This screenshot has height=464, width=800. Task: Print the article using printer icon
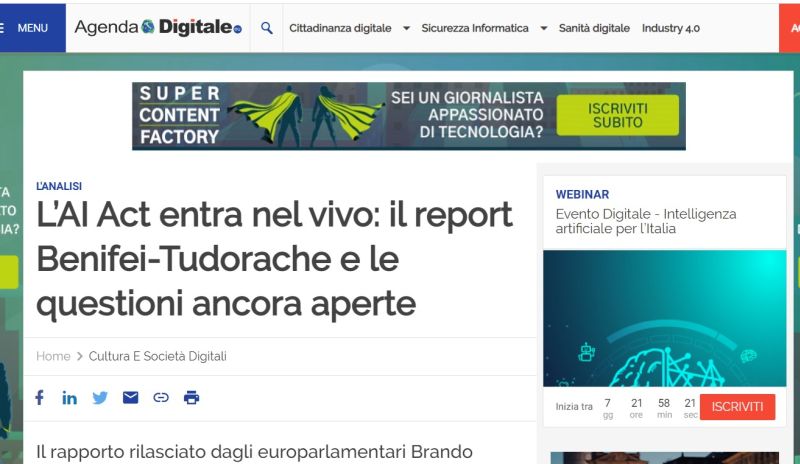[x=191, y=397]
